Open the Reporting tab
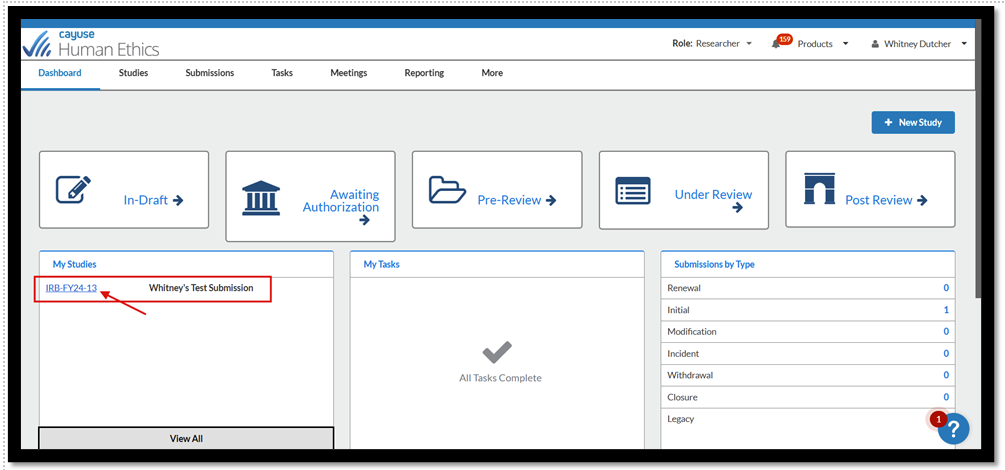The width and height of the screenshot is (1005, 470). (424, 73)
